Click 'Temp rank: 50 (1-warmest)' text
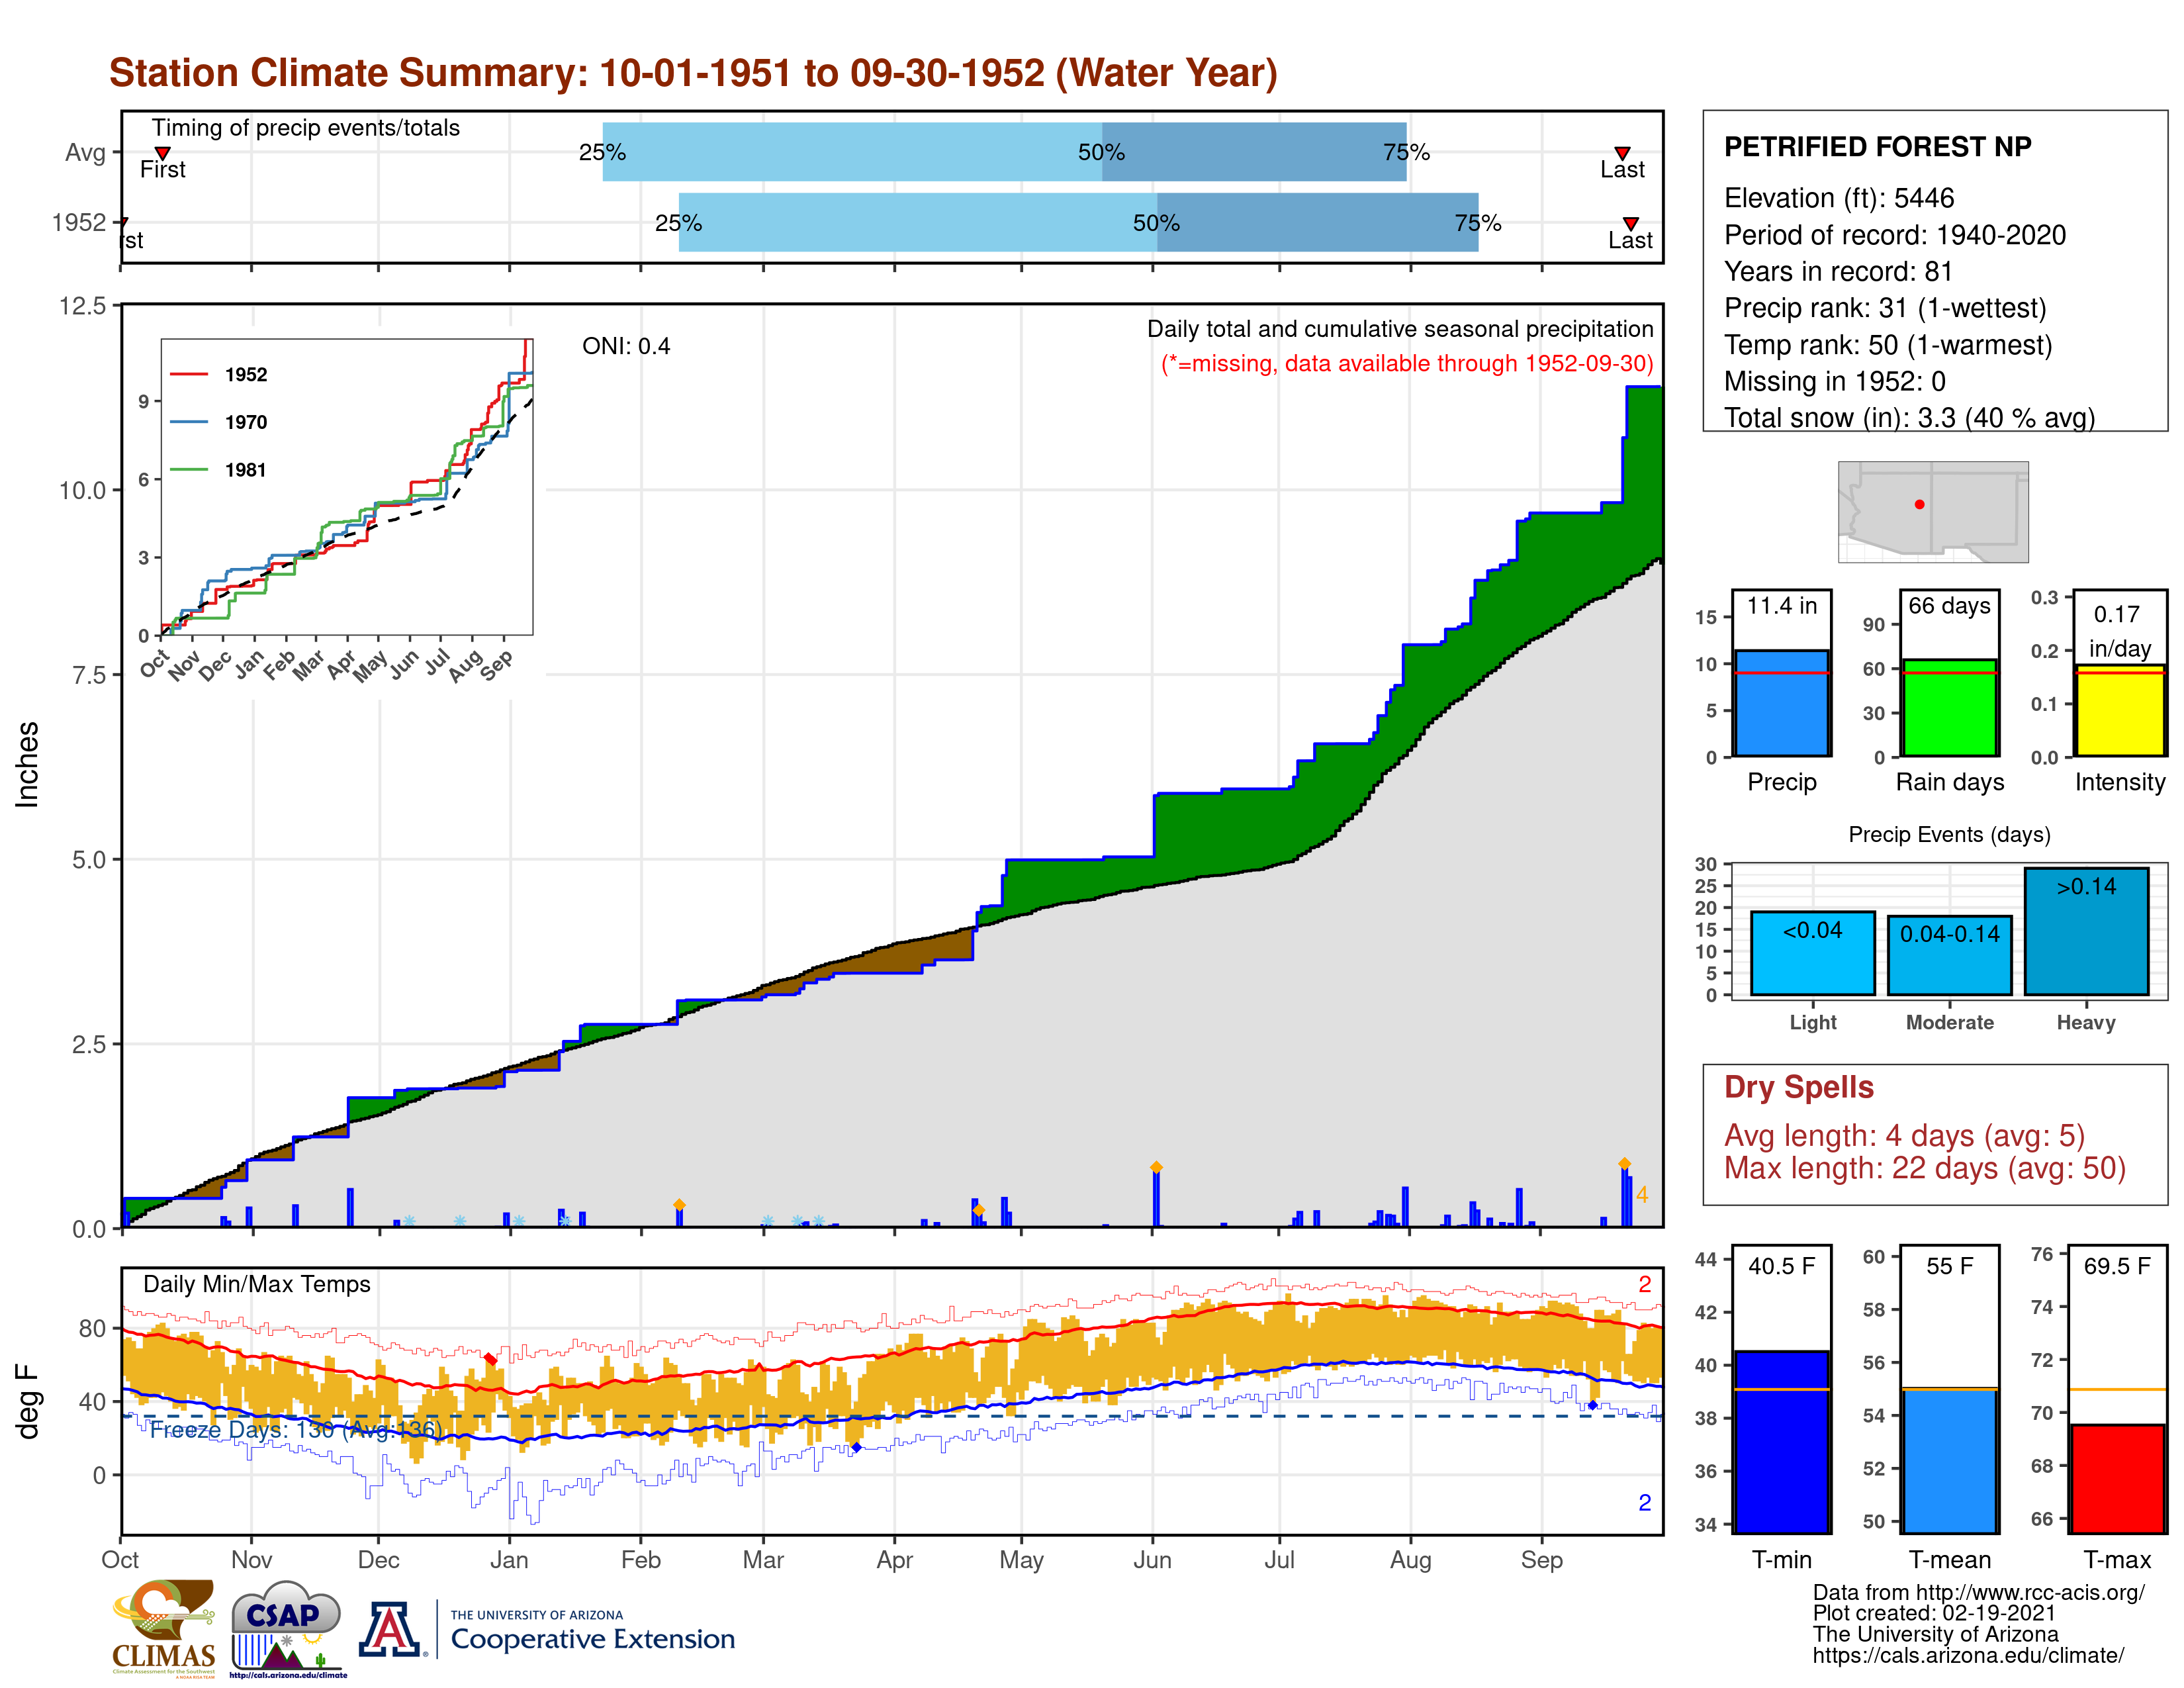This screenshot has width=2184, height=1688. pos(1888,345)
